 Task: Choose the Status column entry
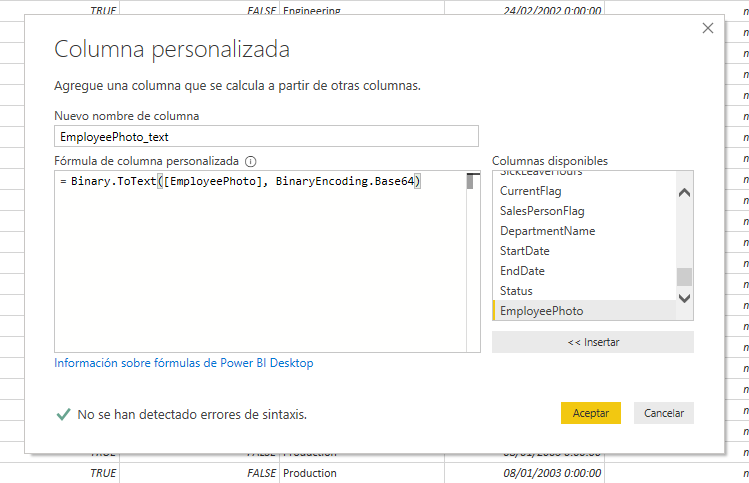click(x=516, y=291)
